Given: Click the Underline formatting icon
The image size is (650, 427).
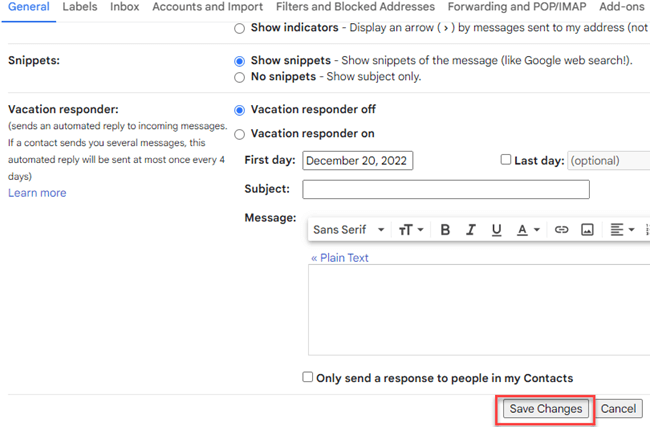Looking at the screenshot, I should click(x=496, y=230).
